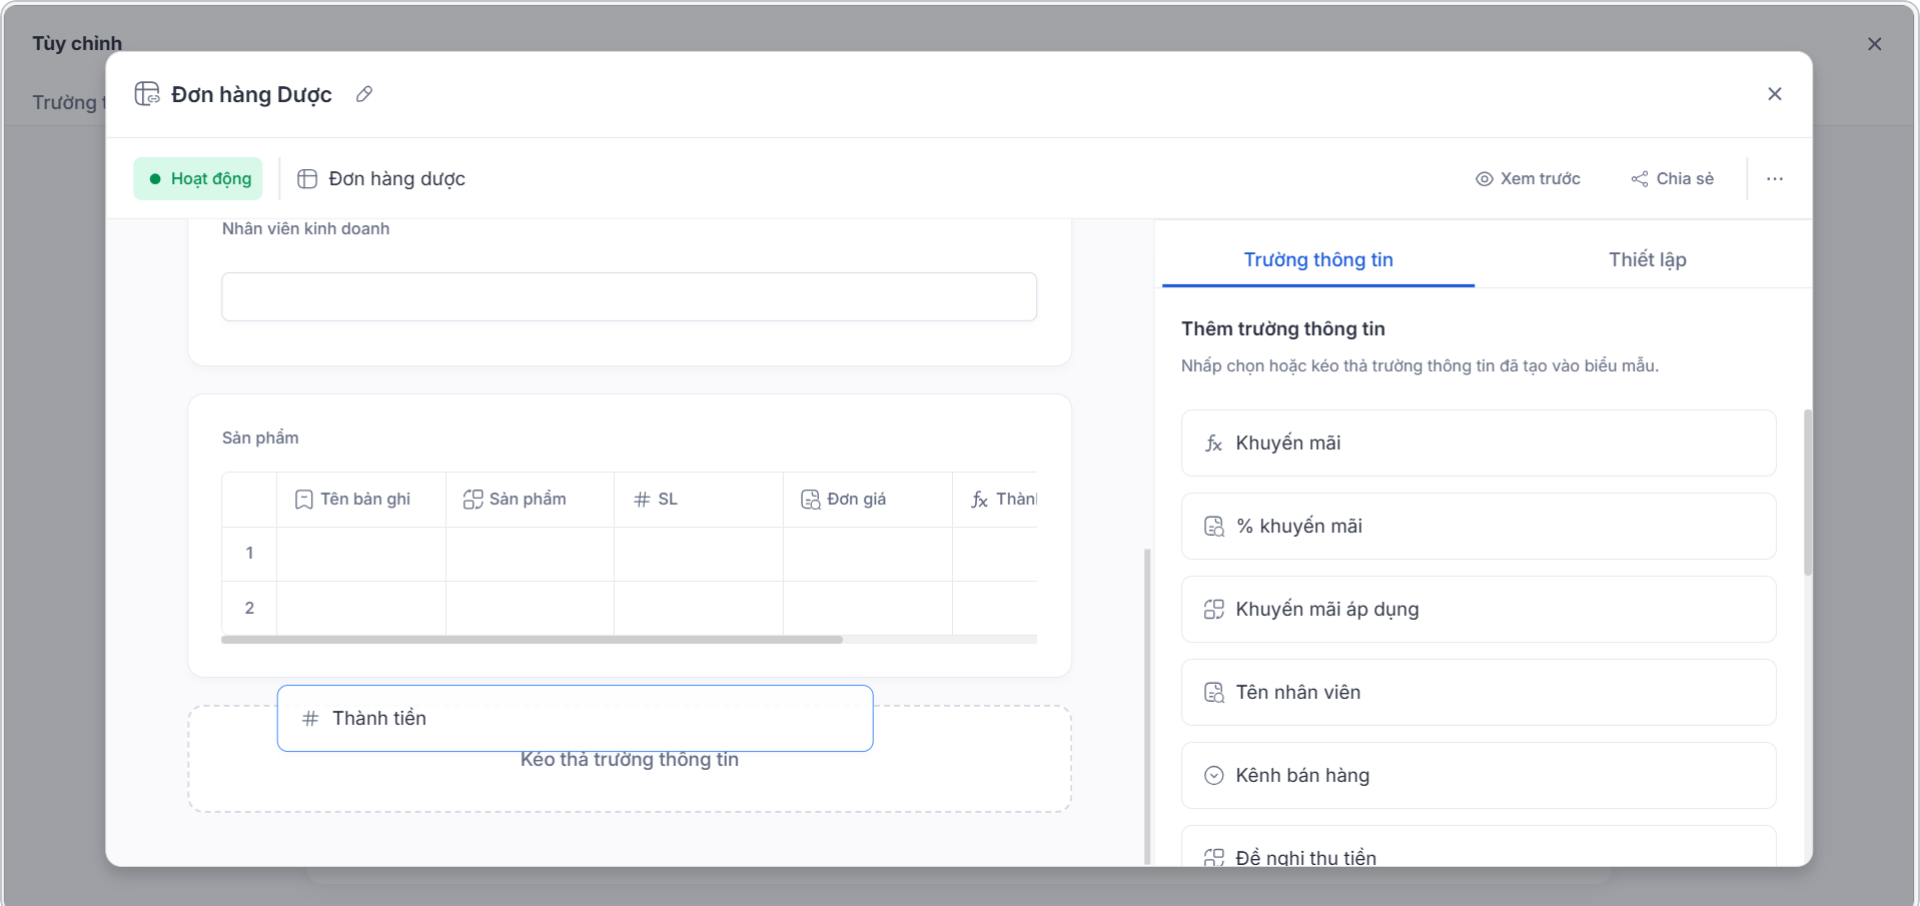1920x906 pixels.
Task: Click the Nhân viên kinh doanh input field
Action: point(629,297)
